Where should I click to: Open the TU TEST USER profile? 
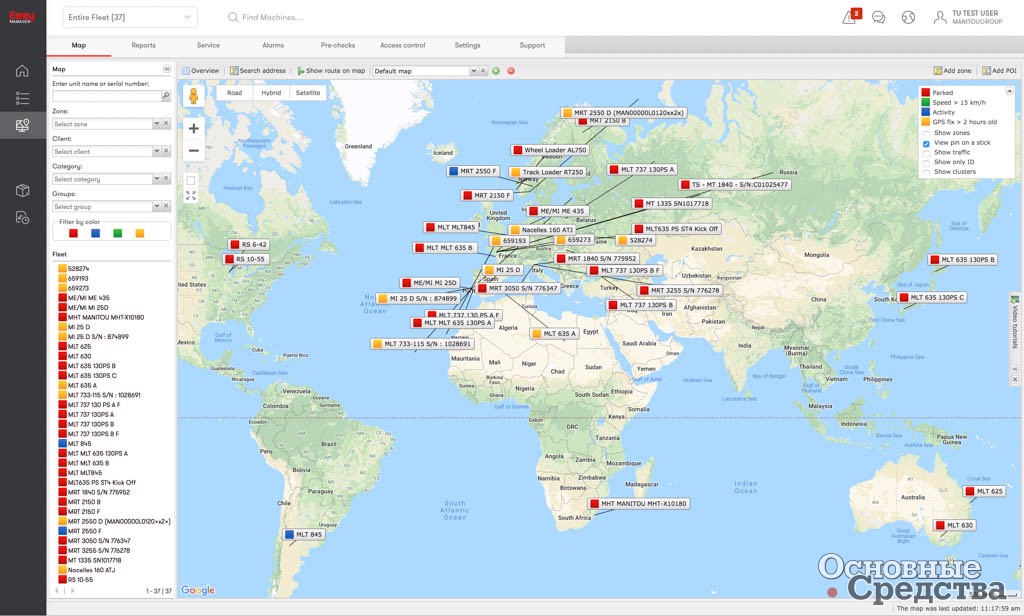[968, 17]
